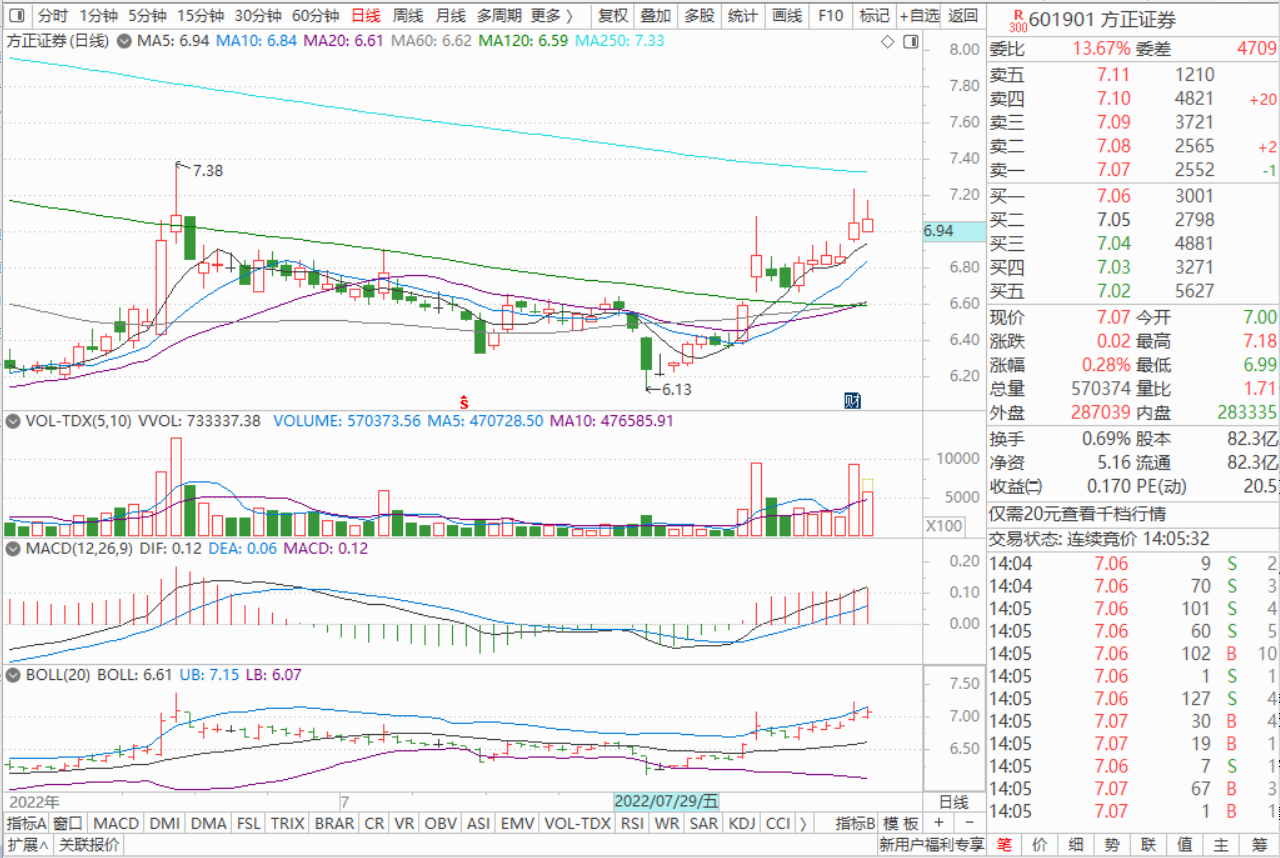
Task: Select the 价 price distribution tab
Action: pyautogui.click(x=1040, y=845)
